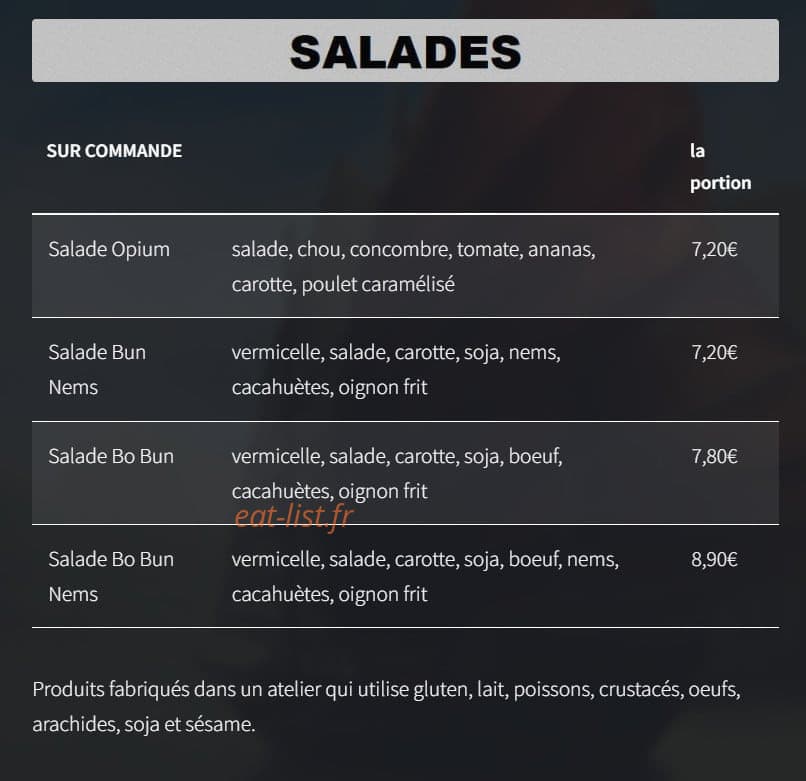The height and width of the screenshot is (781, 806).
Task: Select the Salade Opium item name
Action: click(x=109, y=249)
